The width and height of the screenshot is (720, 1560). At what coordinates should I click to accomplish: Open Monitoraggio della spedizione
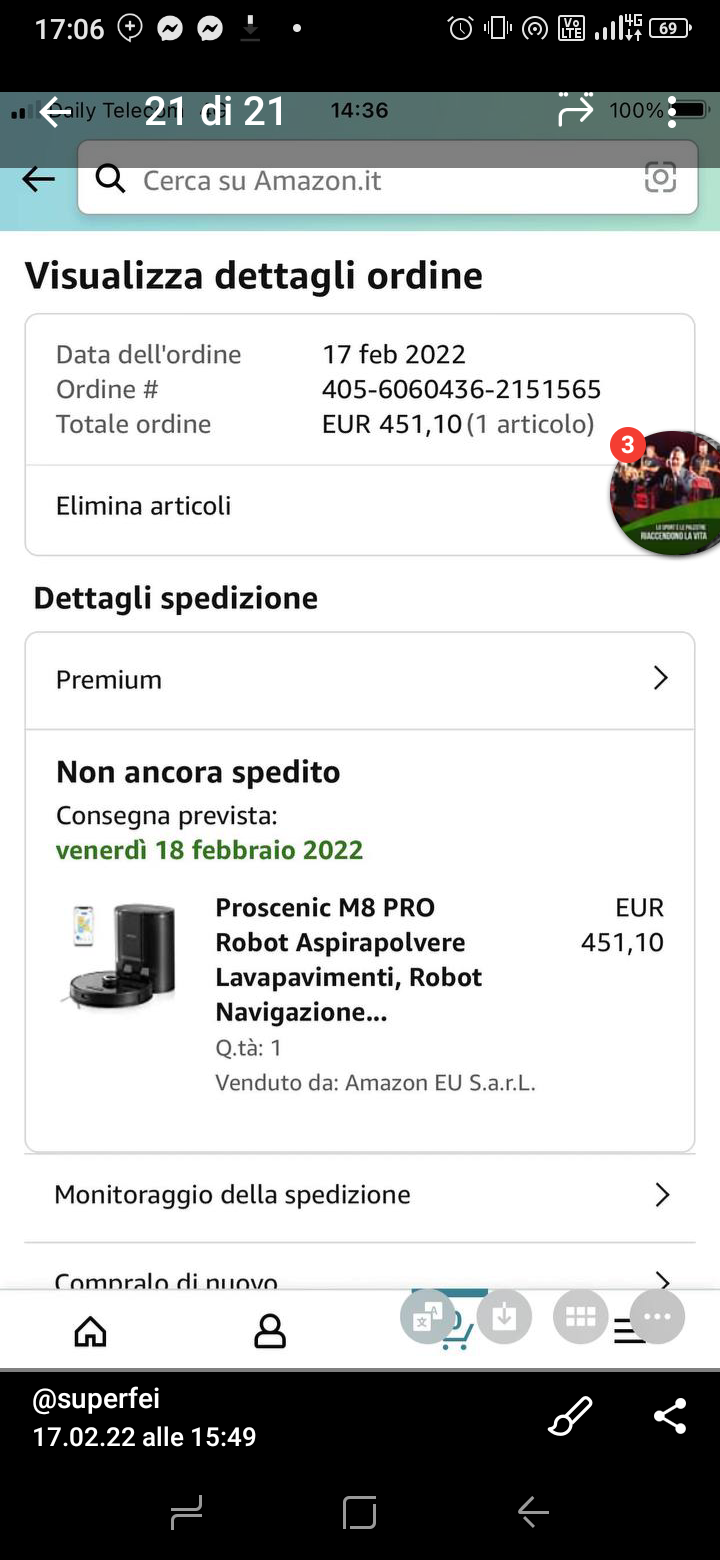(x=359, y=1195)
